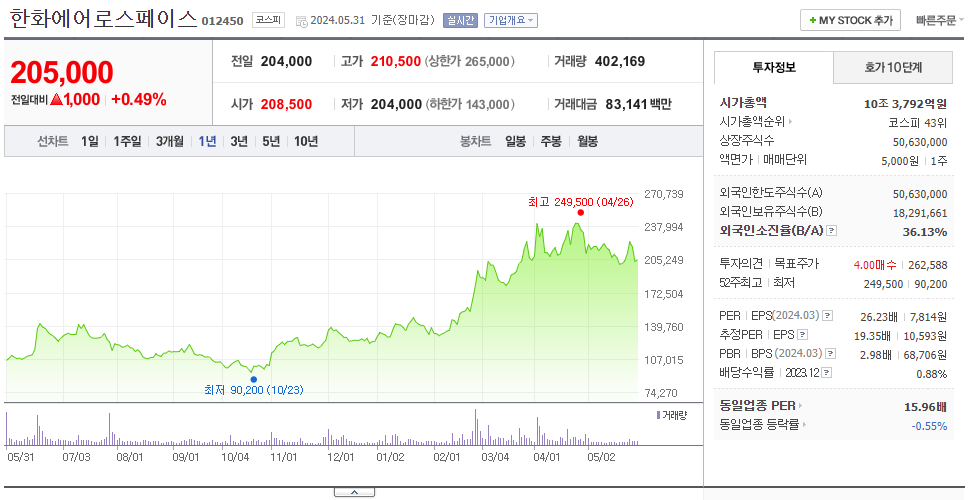Click the 4.00매수 investment opinion
The width and height of the screenshot is (968, 500).
tap(875, 265)
